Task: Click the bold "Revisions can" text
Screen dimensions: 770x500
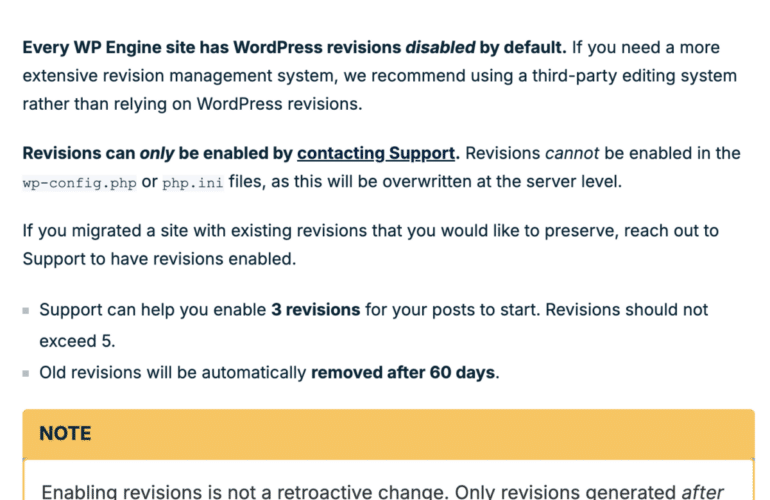Action: coord(76,153)
